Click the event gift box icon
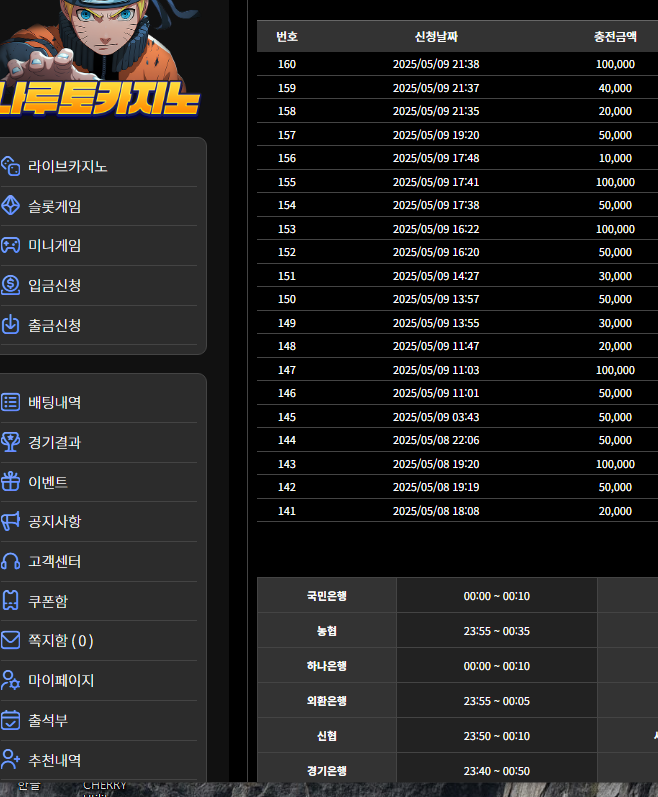 [x=11, y=482]
